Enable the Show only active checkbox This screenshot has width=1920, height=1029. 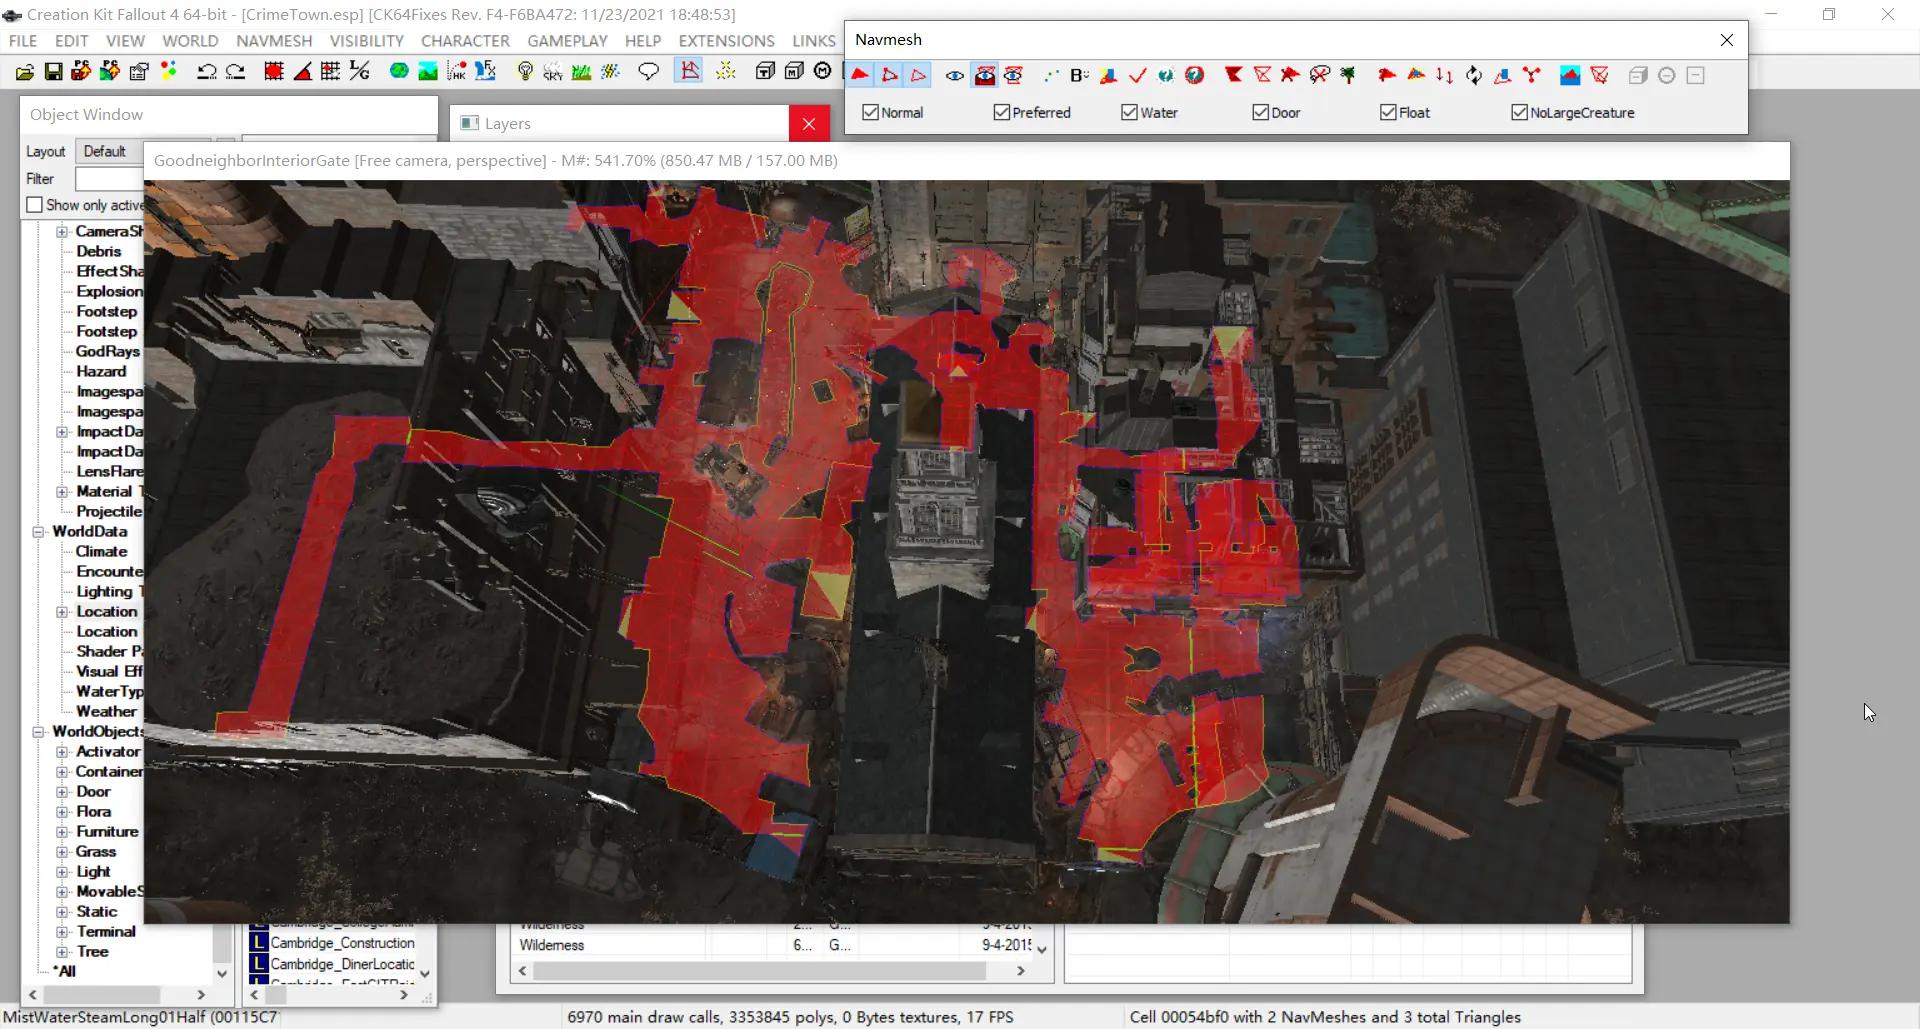click(x=35, y=205)
